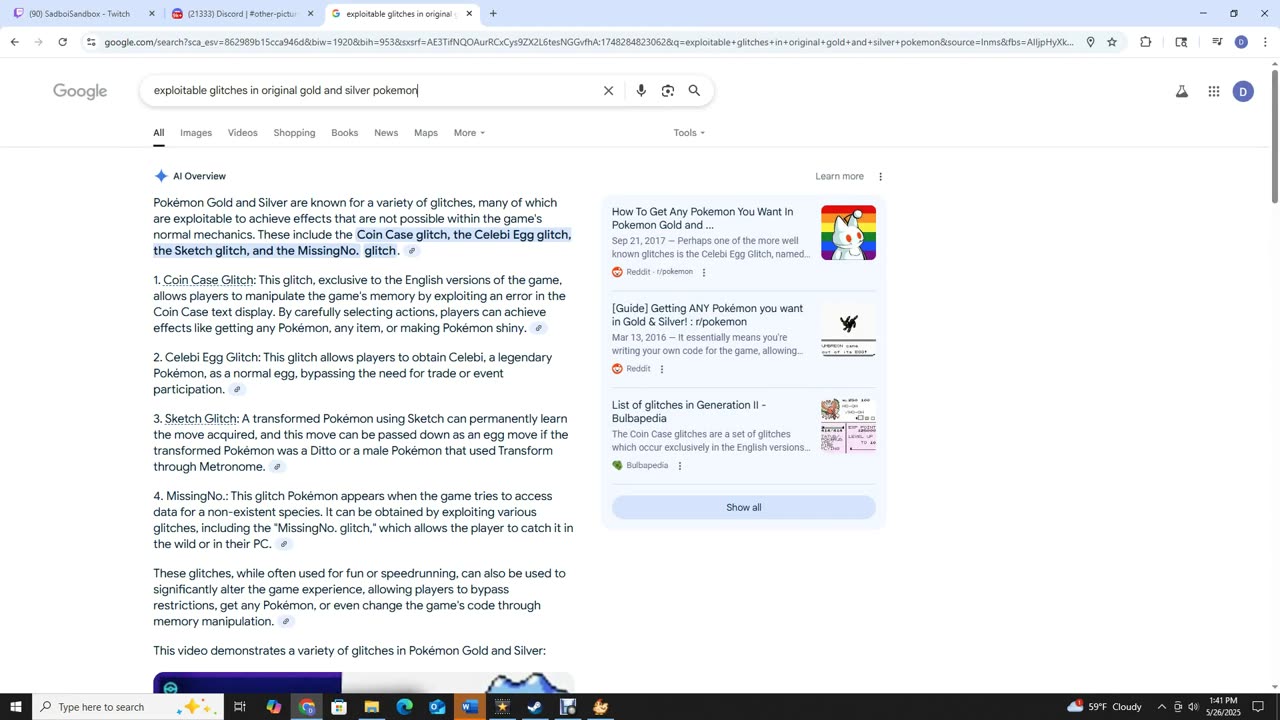Expand the More search filters dropdown

(x=469, y=133)
